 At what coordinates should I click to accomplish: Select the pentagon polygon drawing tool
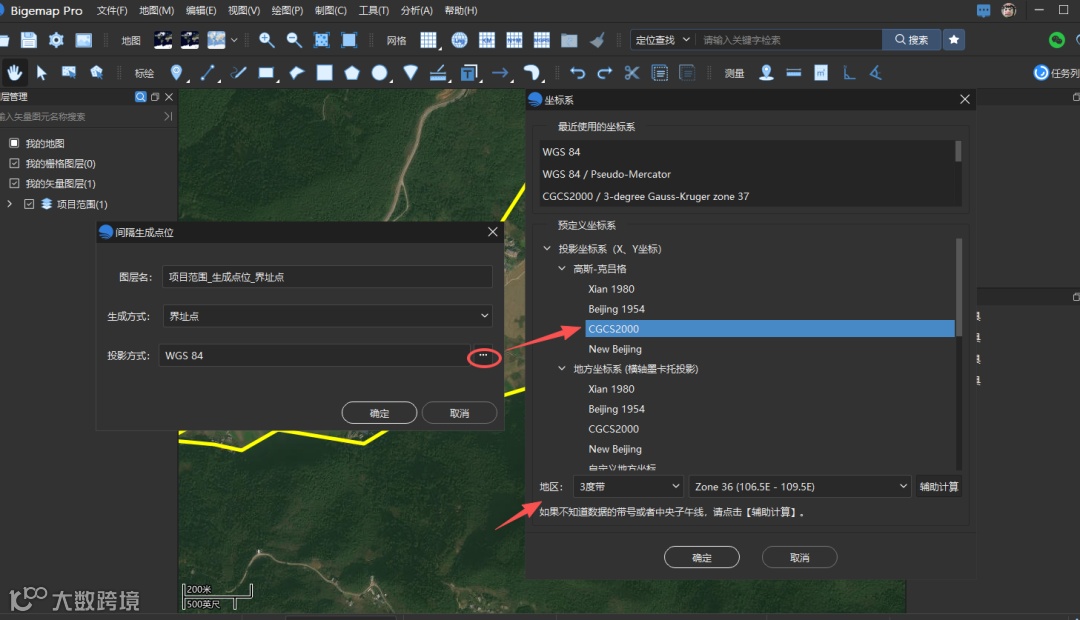tap(352, 72)
